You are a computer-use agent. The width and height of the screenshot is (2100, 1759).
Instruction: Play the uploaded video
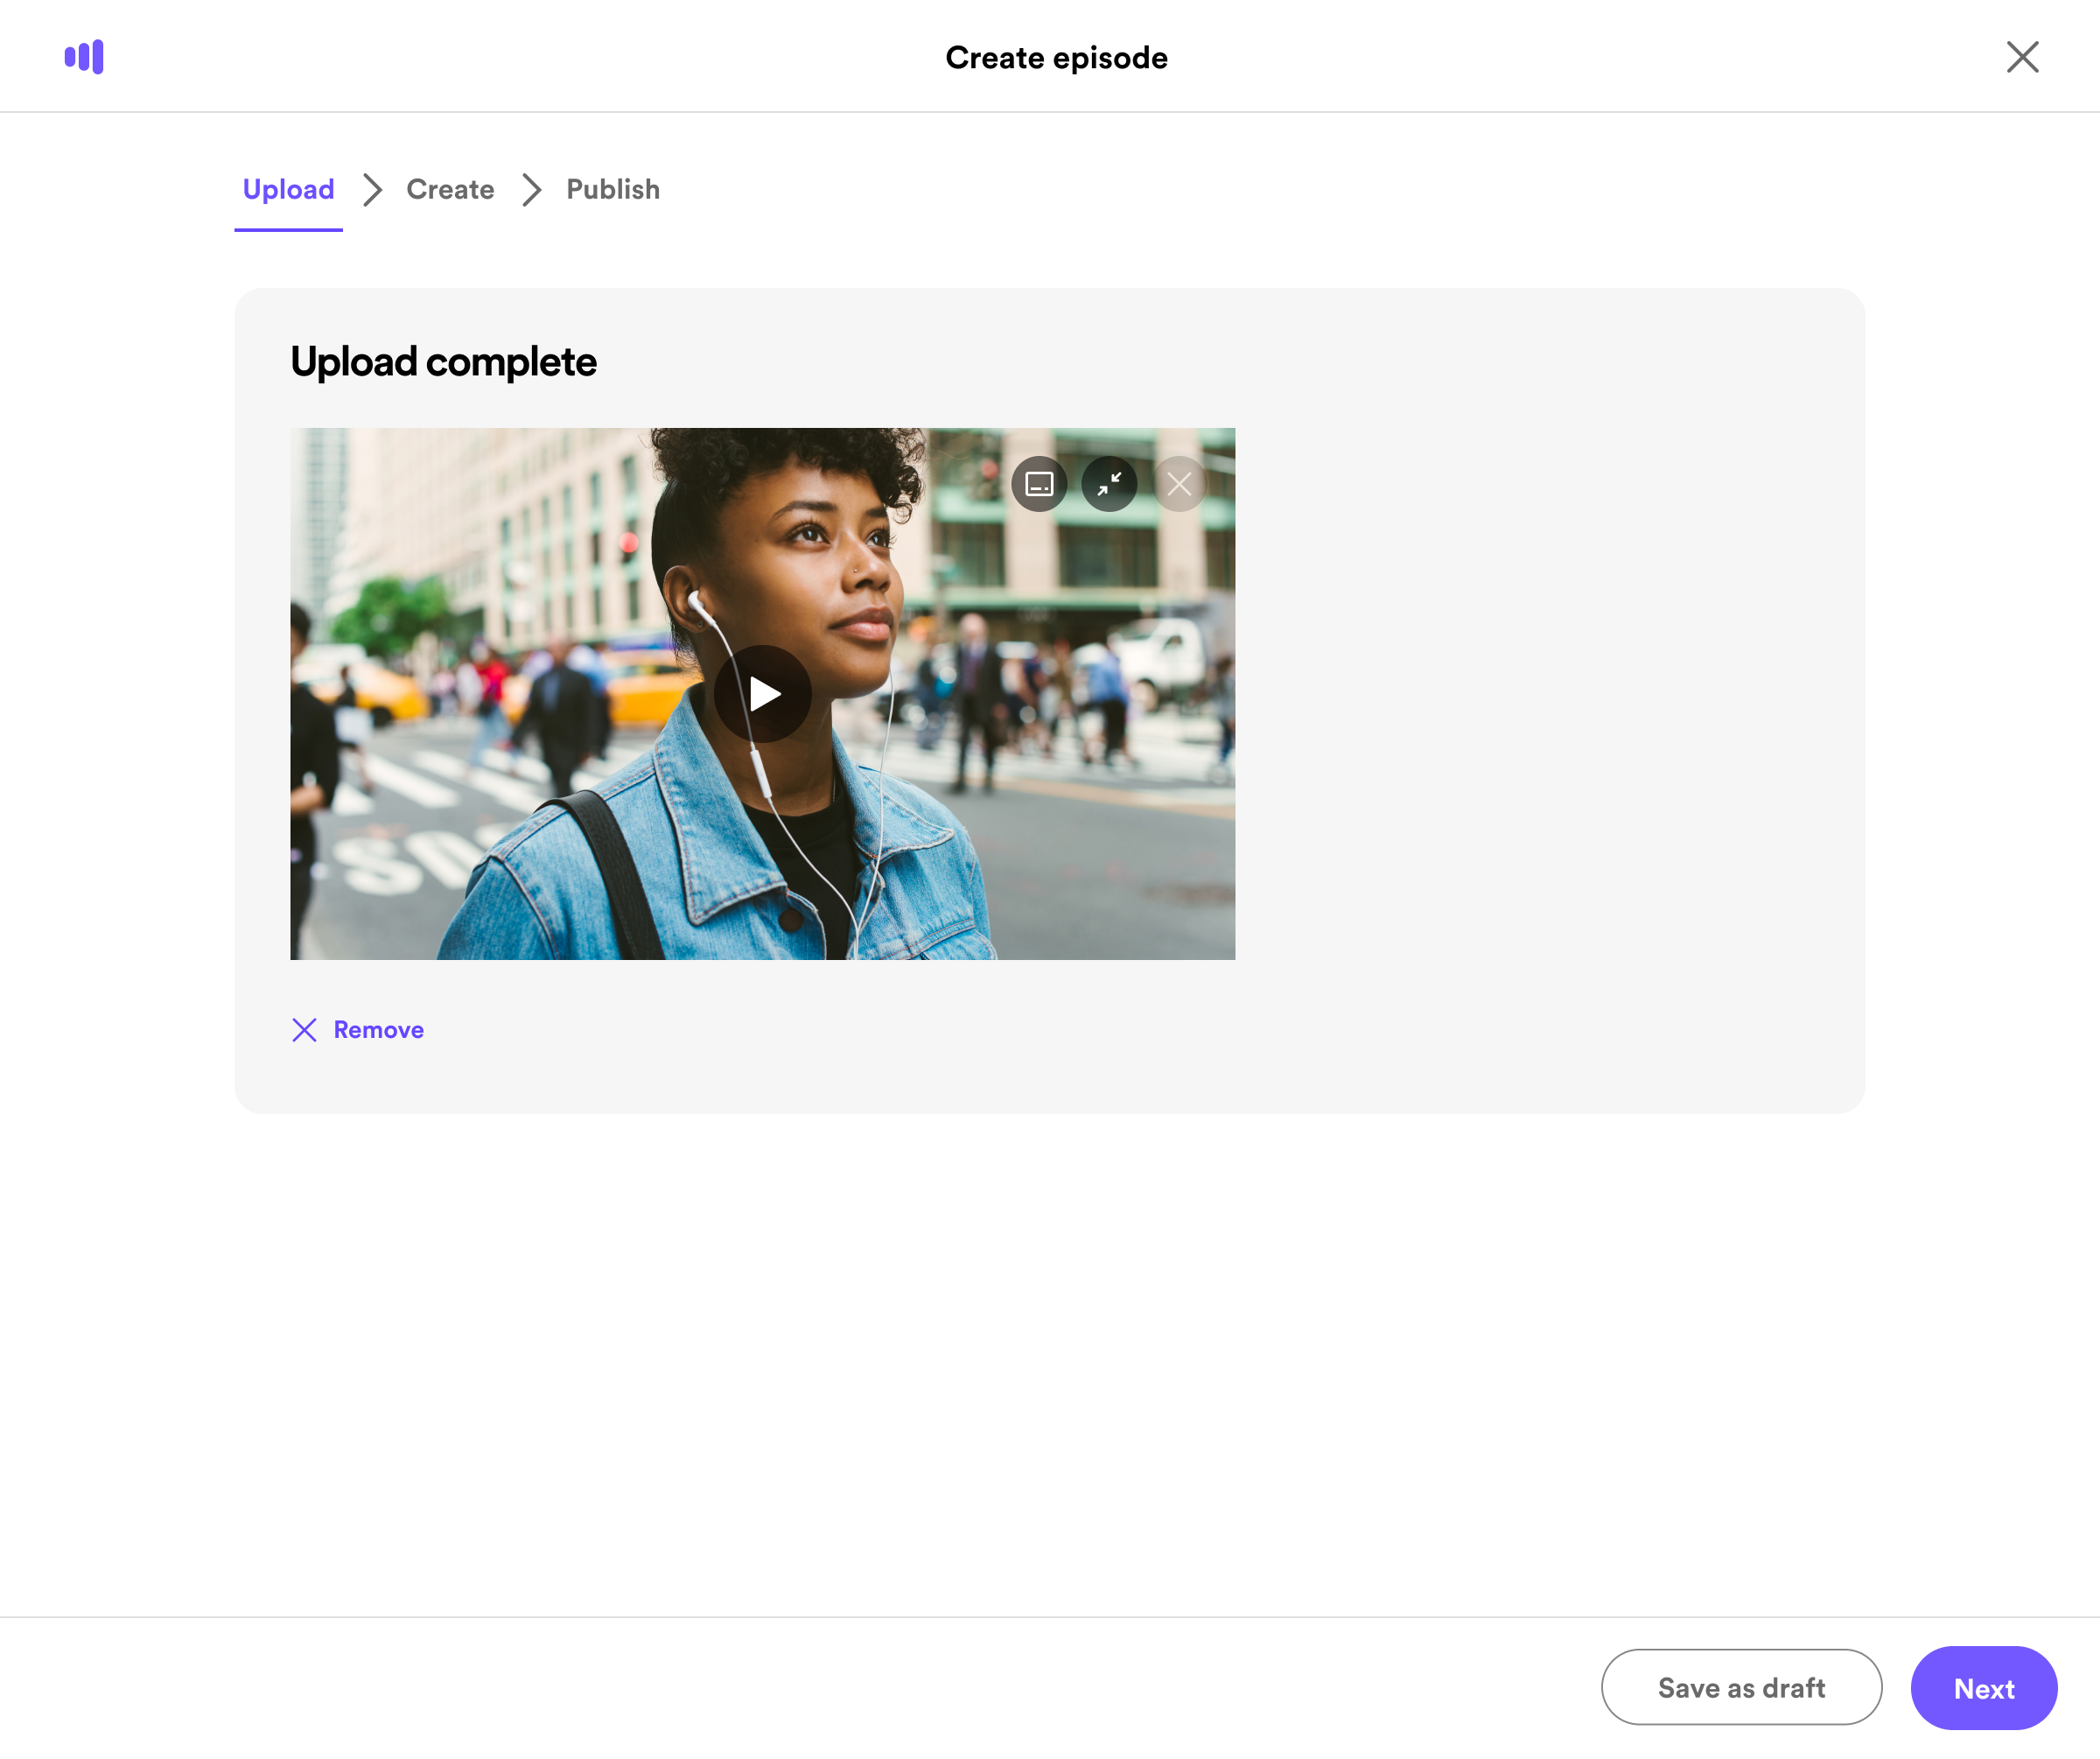tap(763, 693)
